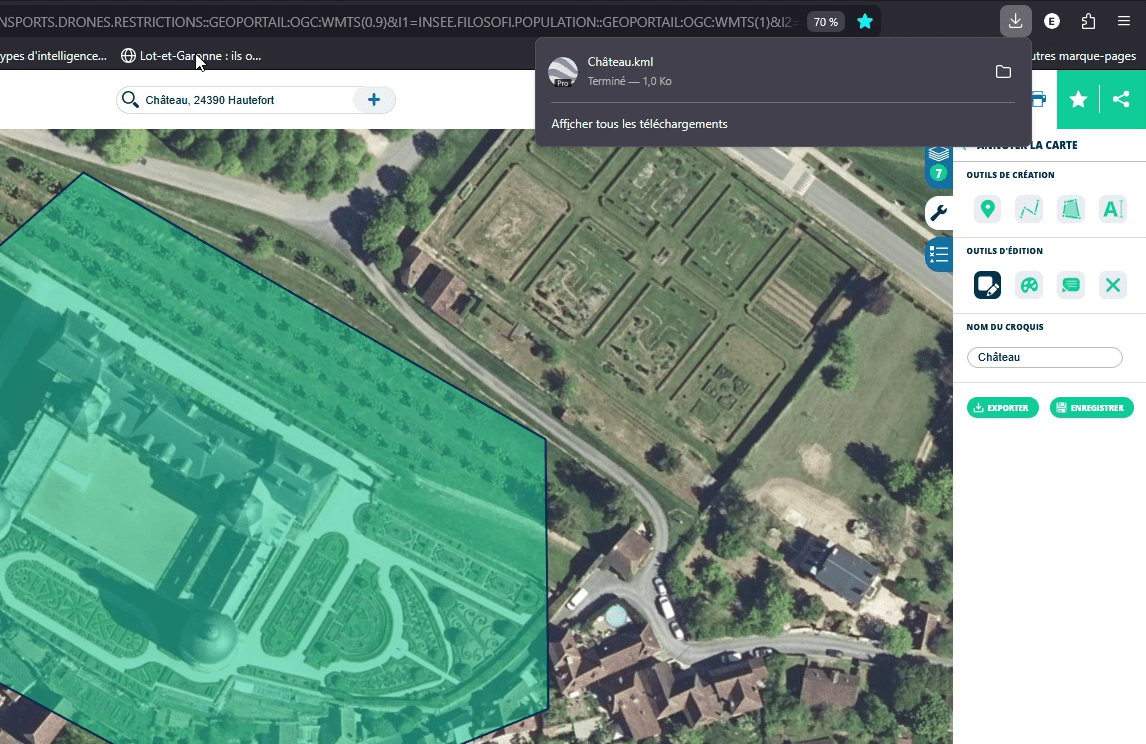Screen dimensions: 1146x744
Task: Click the print icon
Action: [1039, 99]
